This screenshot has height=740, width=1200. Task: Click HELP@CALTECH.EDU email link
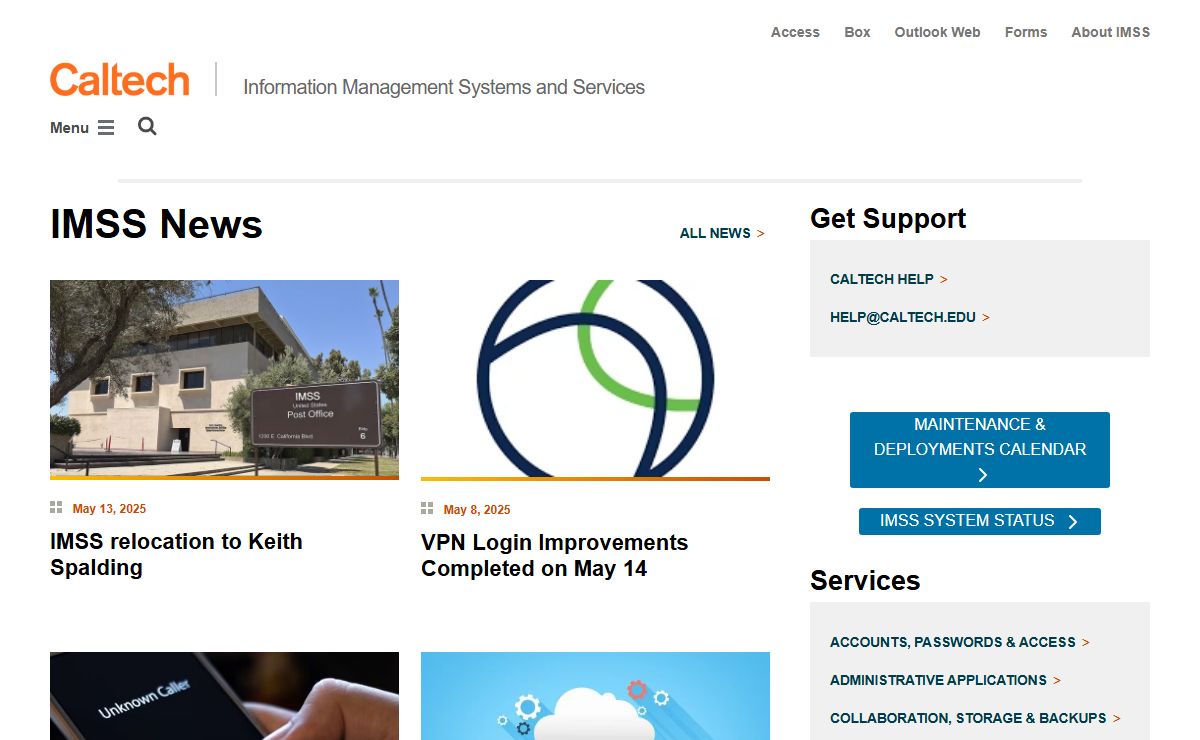909,317
